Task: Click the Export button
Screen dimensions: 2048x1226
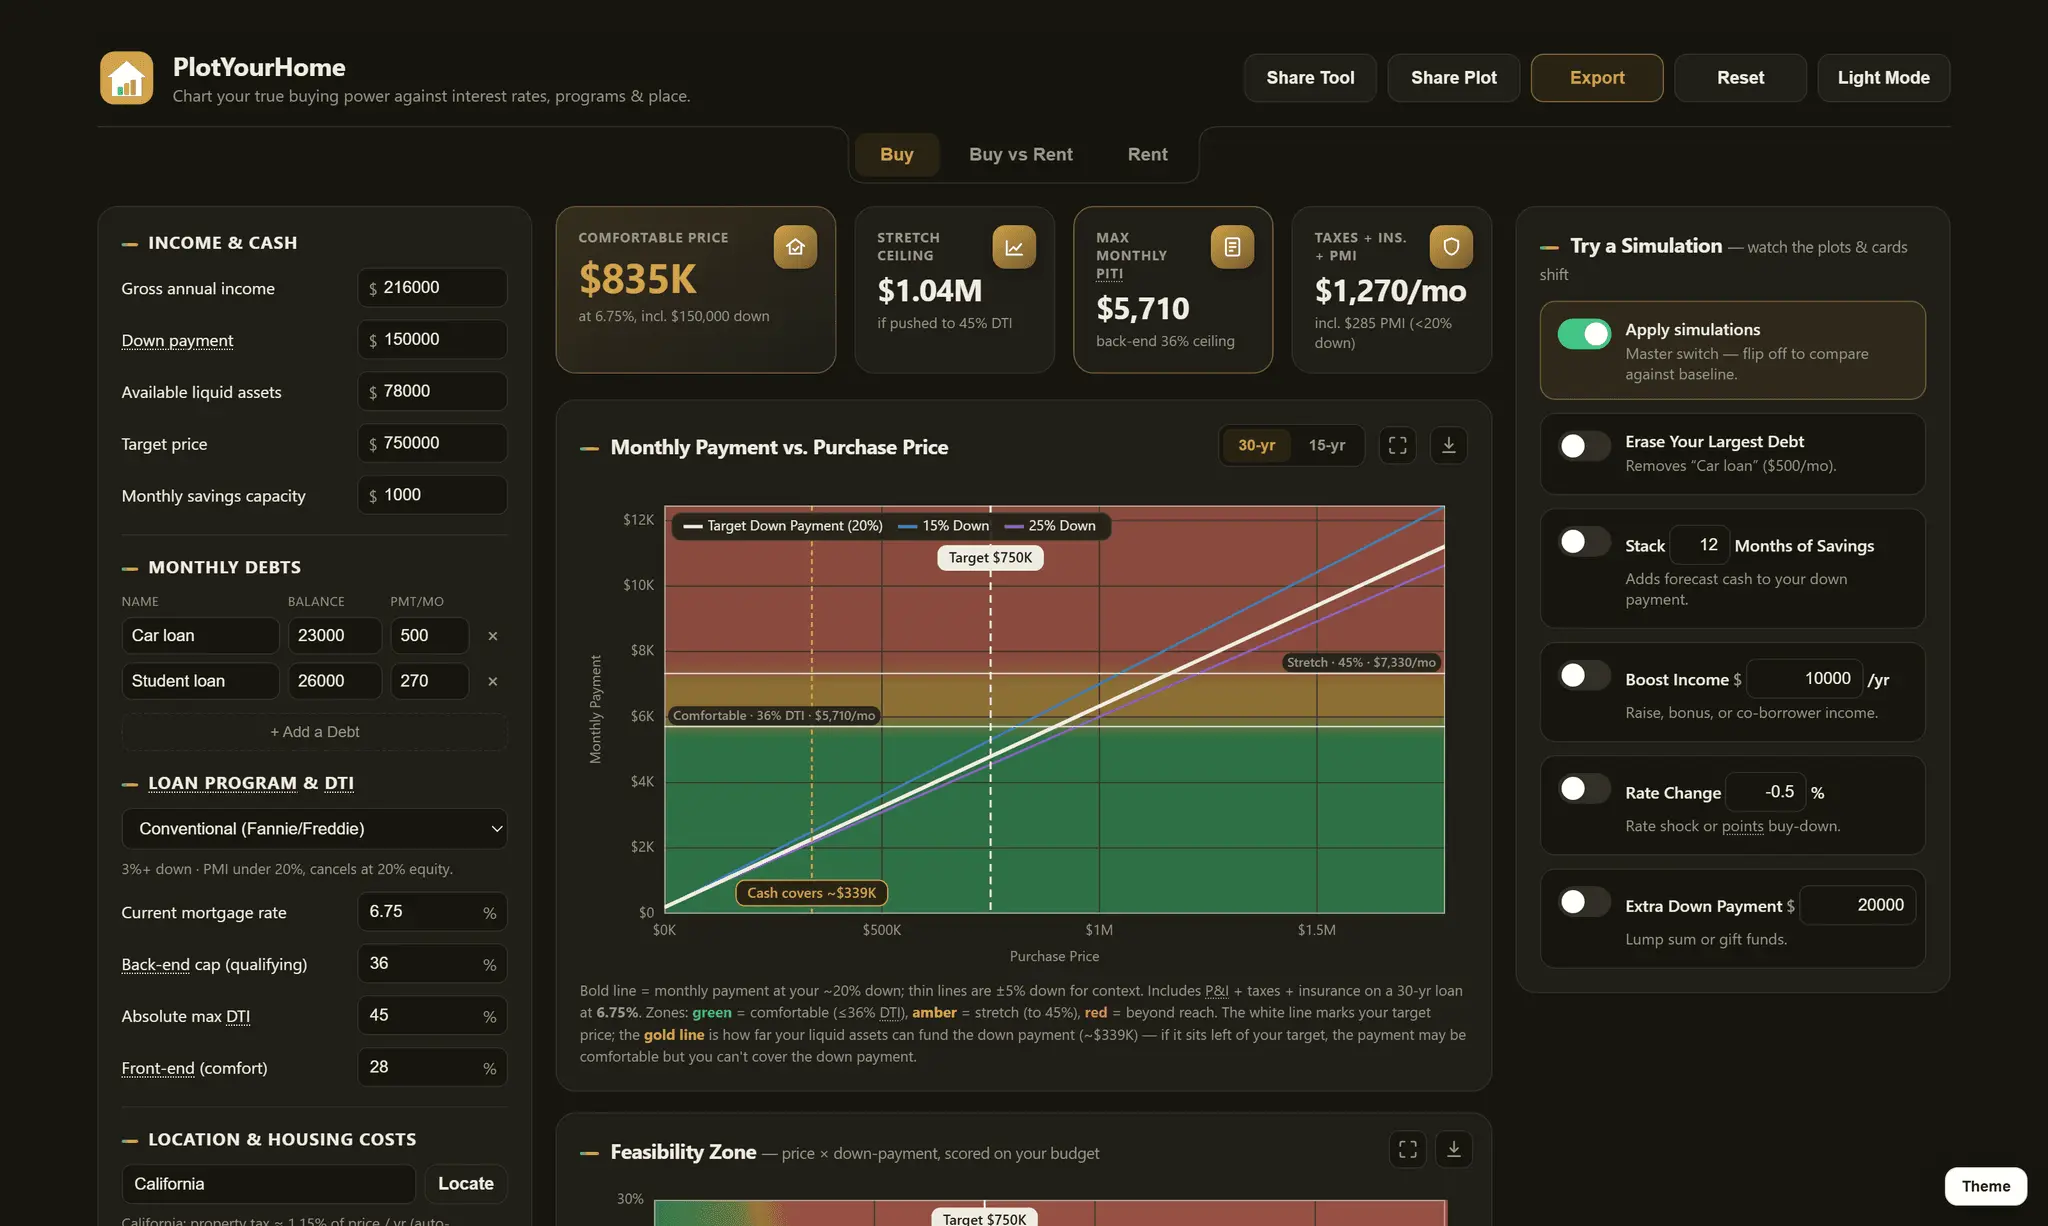Action: (1597, 78)
